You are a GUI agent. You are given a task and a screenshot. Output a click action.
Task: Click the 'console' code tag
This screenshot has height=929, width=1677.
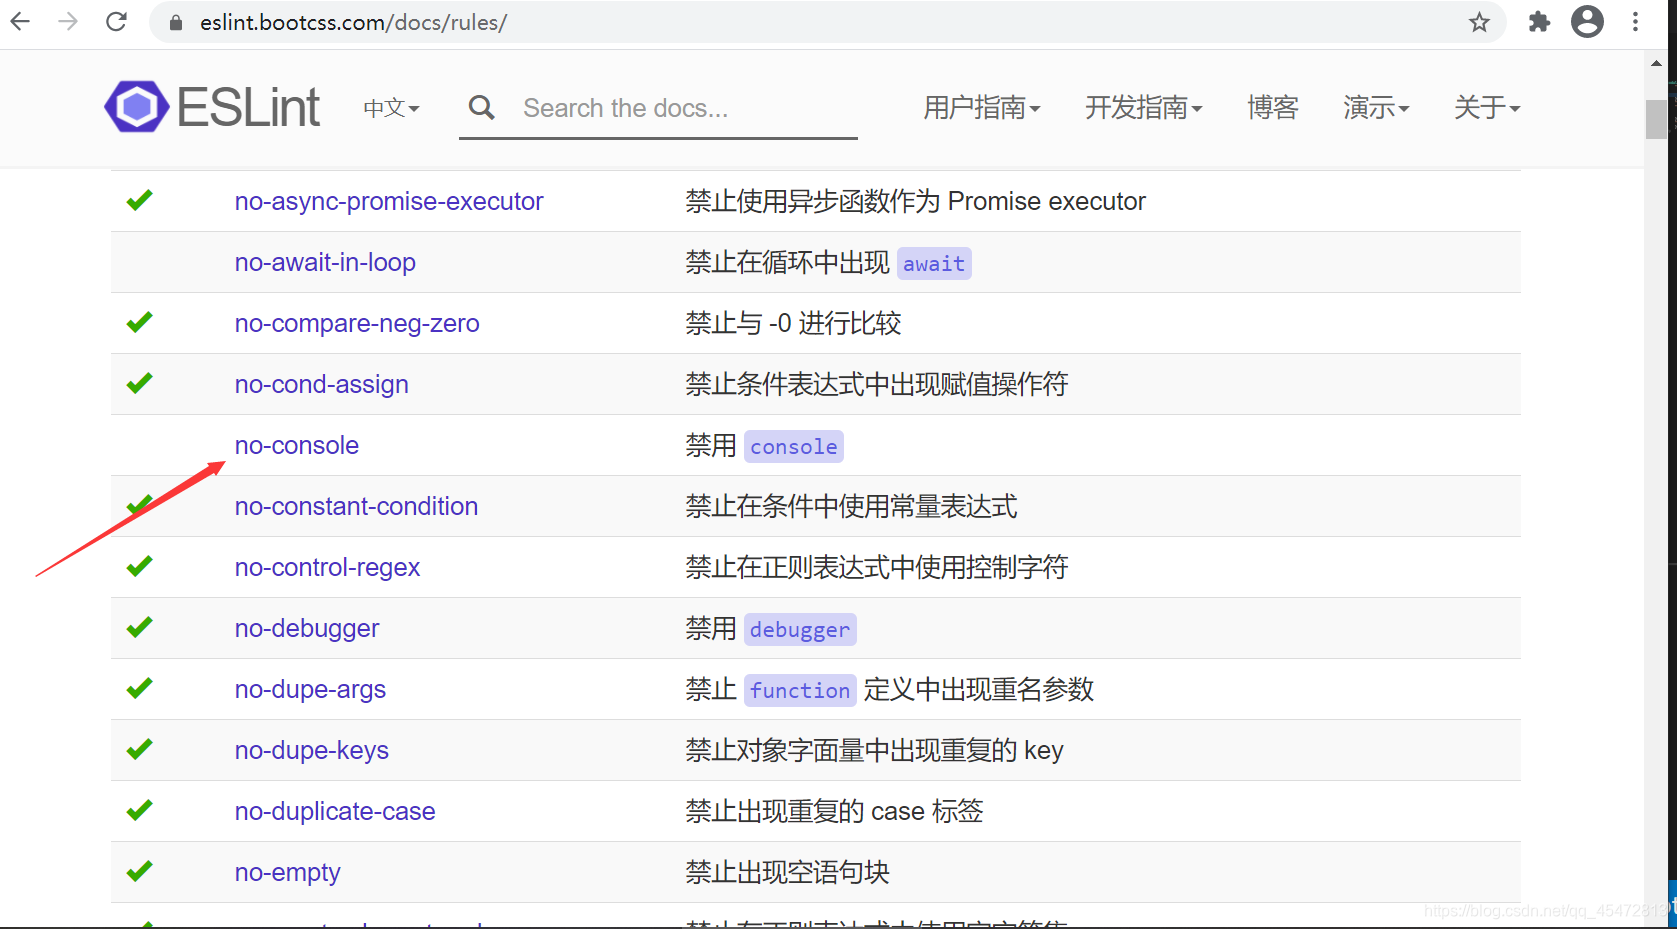pos(794,447)
